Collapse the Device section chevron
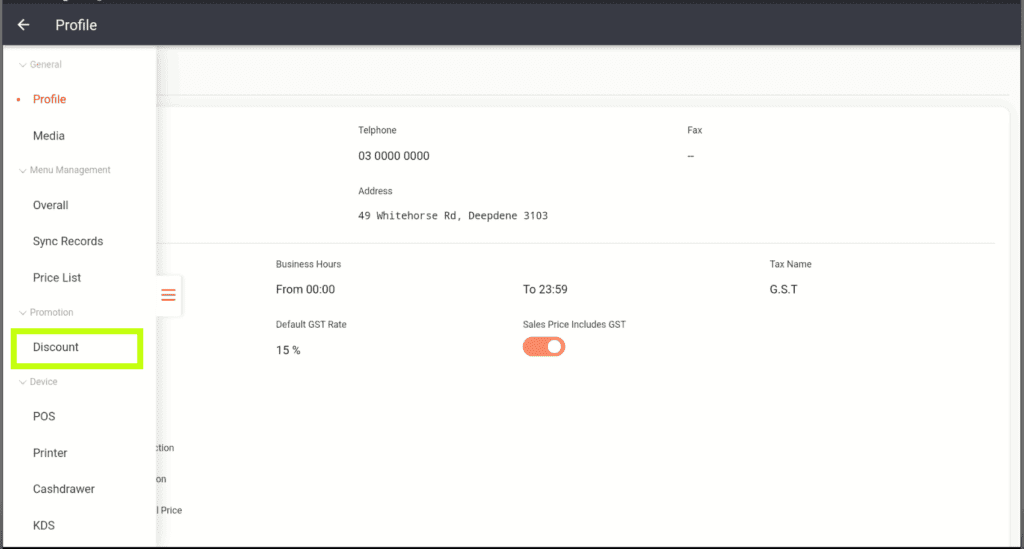This screenshot has width=1024, height=549. coord(23,382)
